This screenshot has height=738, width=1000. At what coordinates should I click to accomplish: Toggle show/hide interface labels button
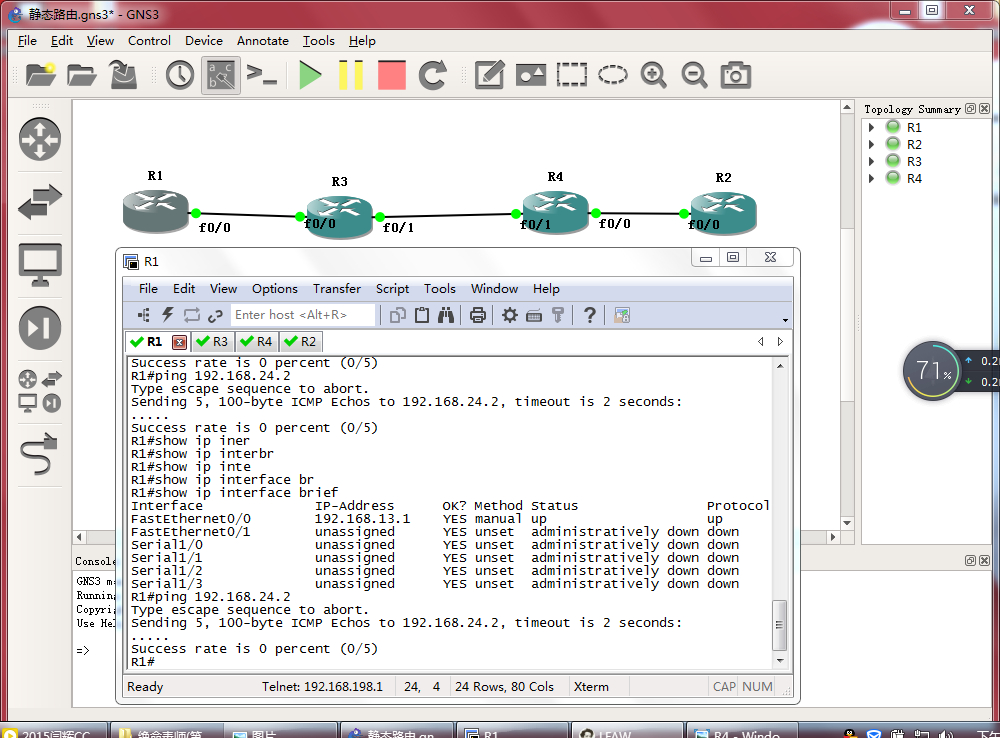(x=221, y=75)
